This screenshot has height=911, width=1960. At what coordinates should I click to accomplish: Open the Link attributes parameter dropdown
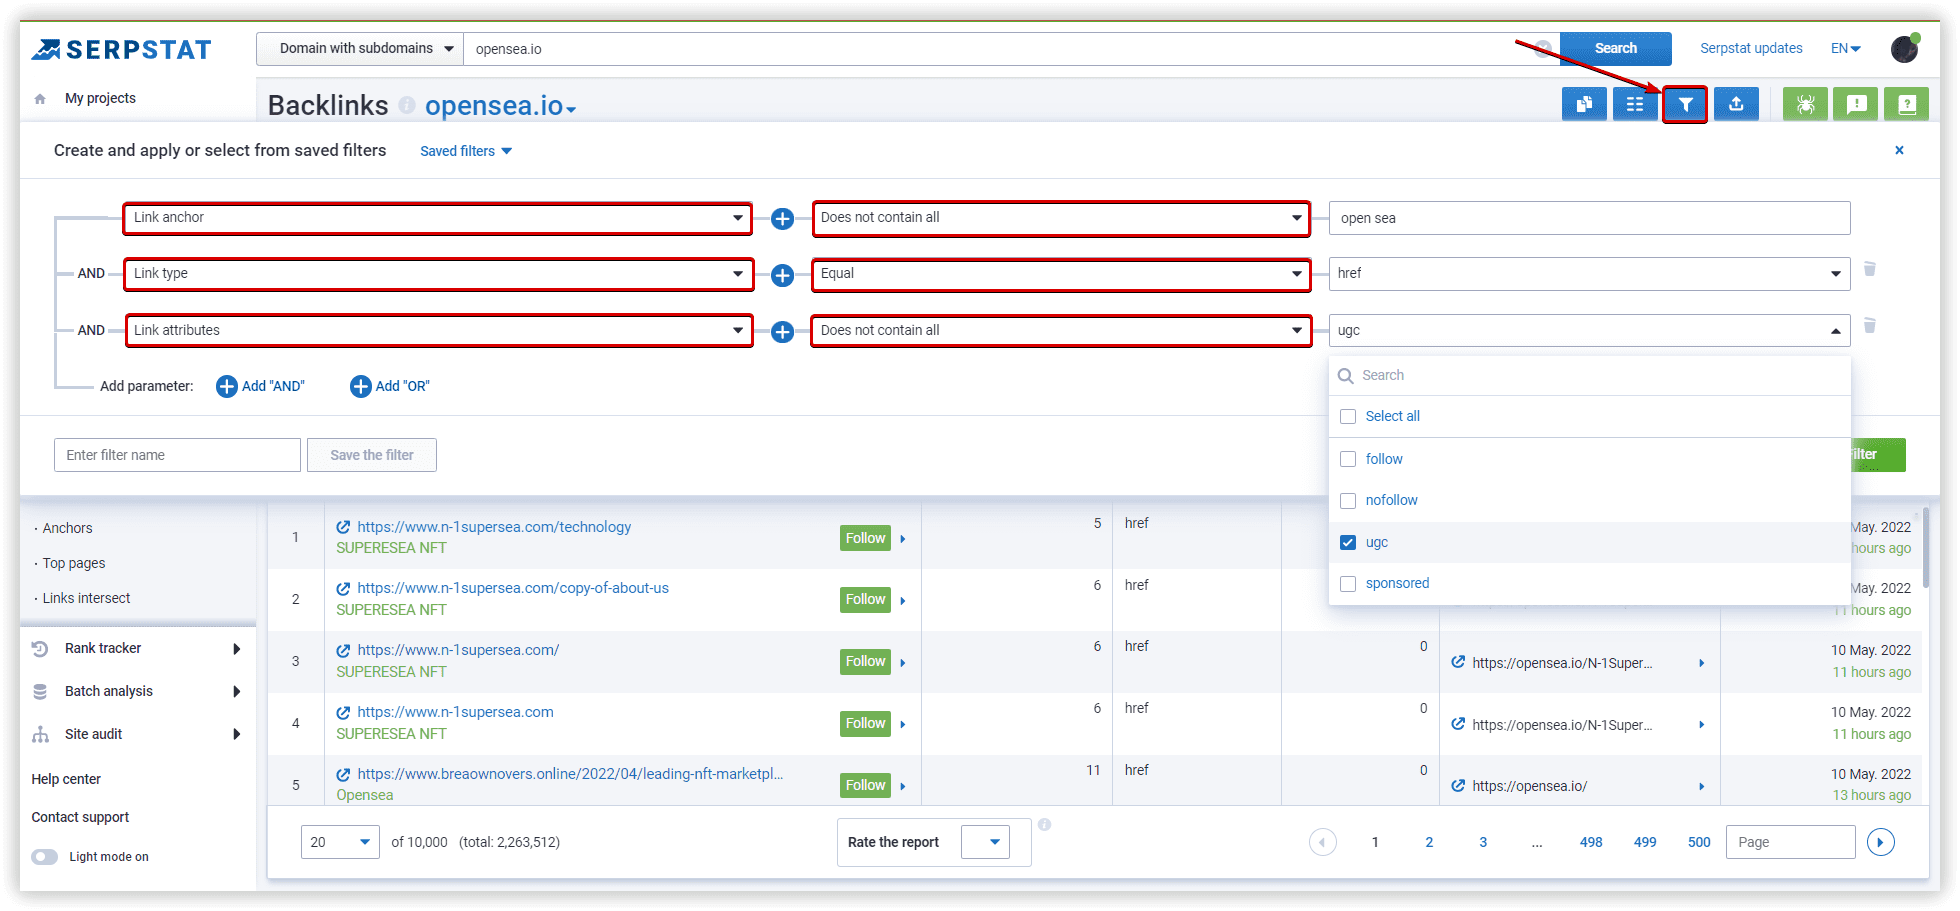[x=438, y=331]
